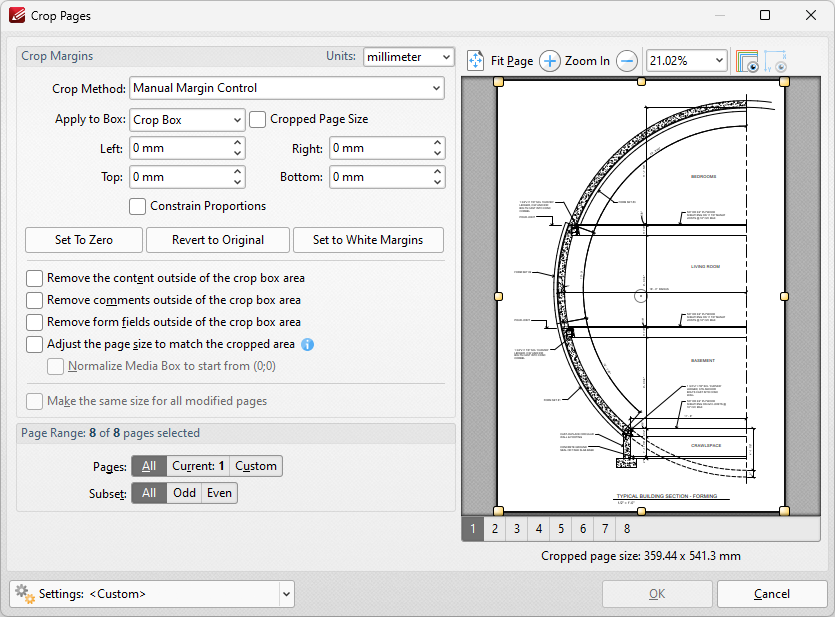
Task: Open the Crop Method dropdown
Action: [287, 88]
